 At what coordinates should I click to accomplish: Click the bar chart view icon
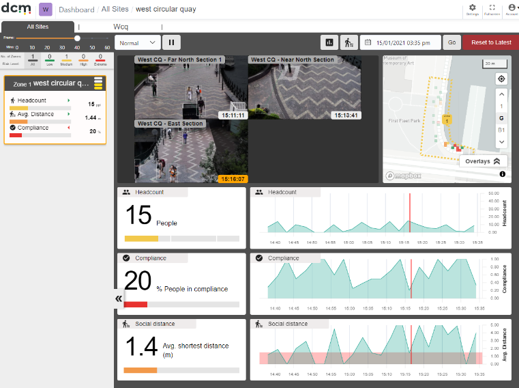(329, 42)
